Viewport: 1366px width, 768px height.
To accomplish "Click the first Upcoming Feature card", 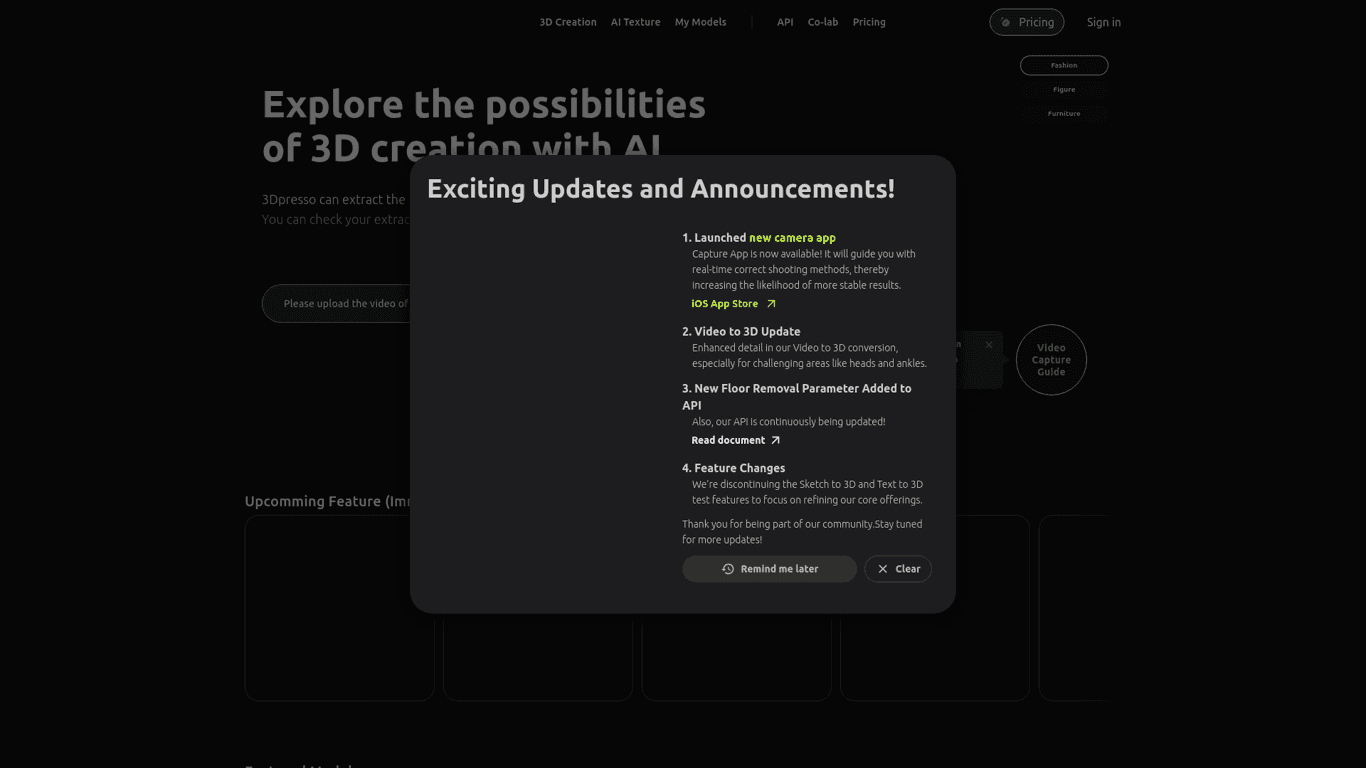I will (x=339, y=607).
